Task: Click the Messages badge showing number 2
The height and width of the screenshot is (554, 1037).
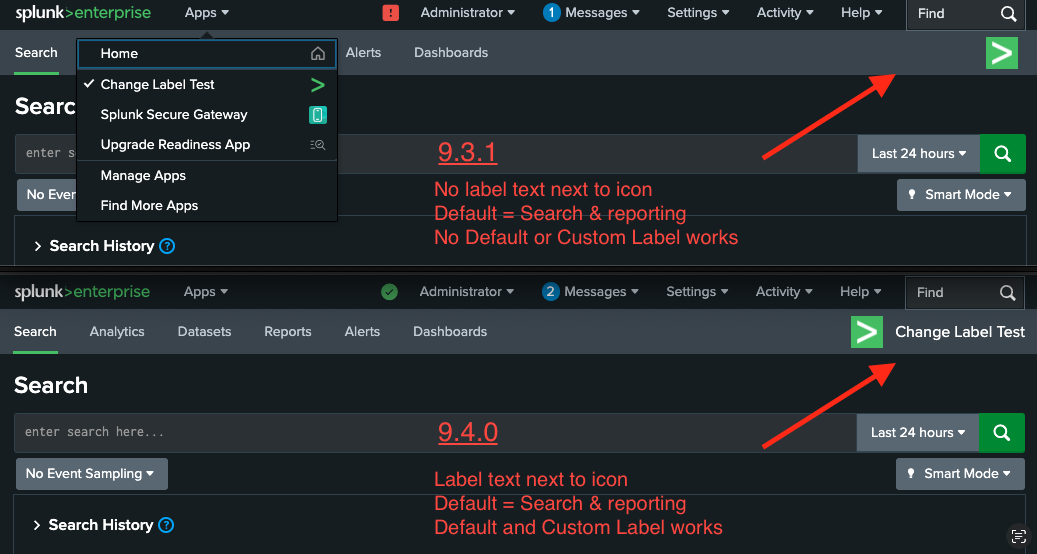Action: pyautogui.click(x=550, y=292)
